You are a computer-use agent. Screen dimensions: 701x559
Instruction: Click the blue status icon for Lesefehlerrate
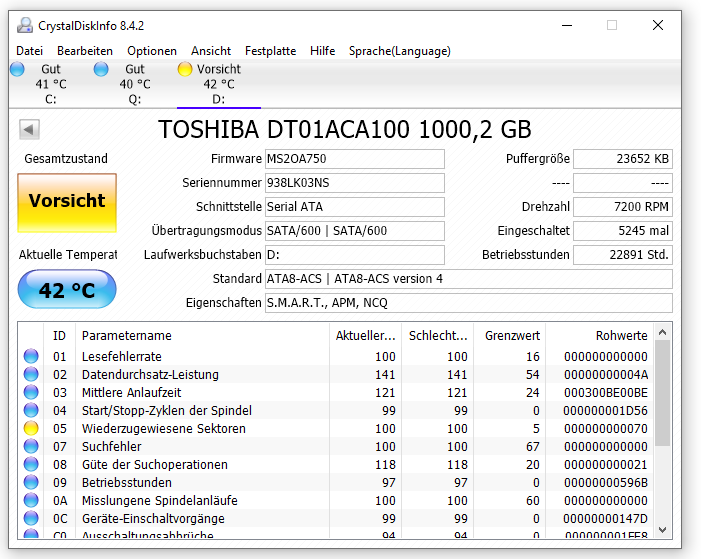(31, 356)
